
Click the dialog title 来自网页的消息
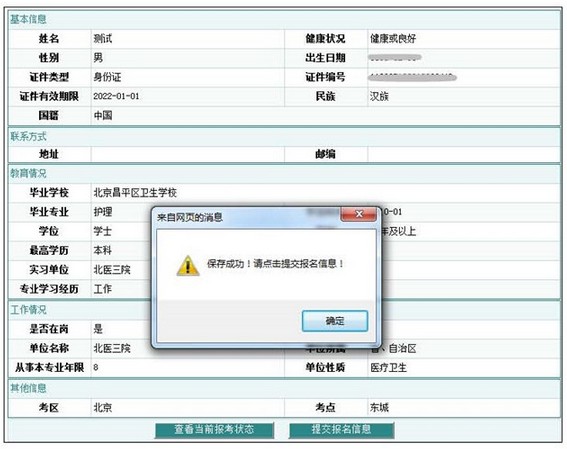[x=189, y=217]
